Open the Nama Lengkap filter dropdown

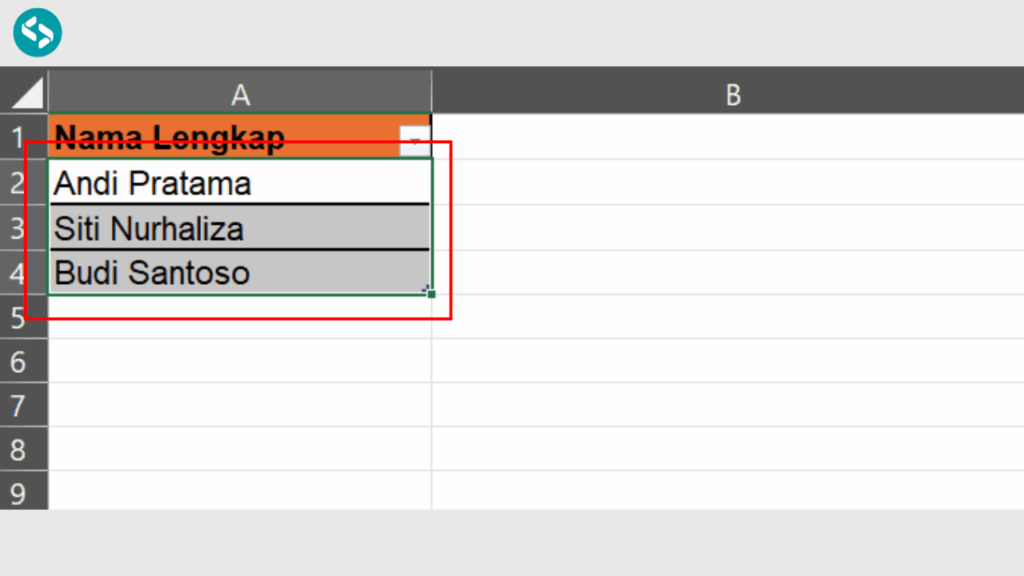click(414, 139)
